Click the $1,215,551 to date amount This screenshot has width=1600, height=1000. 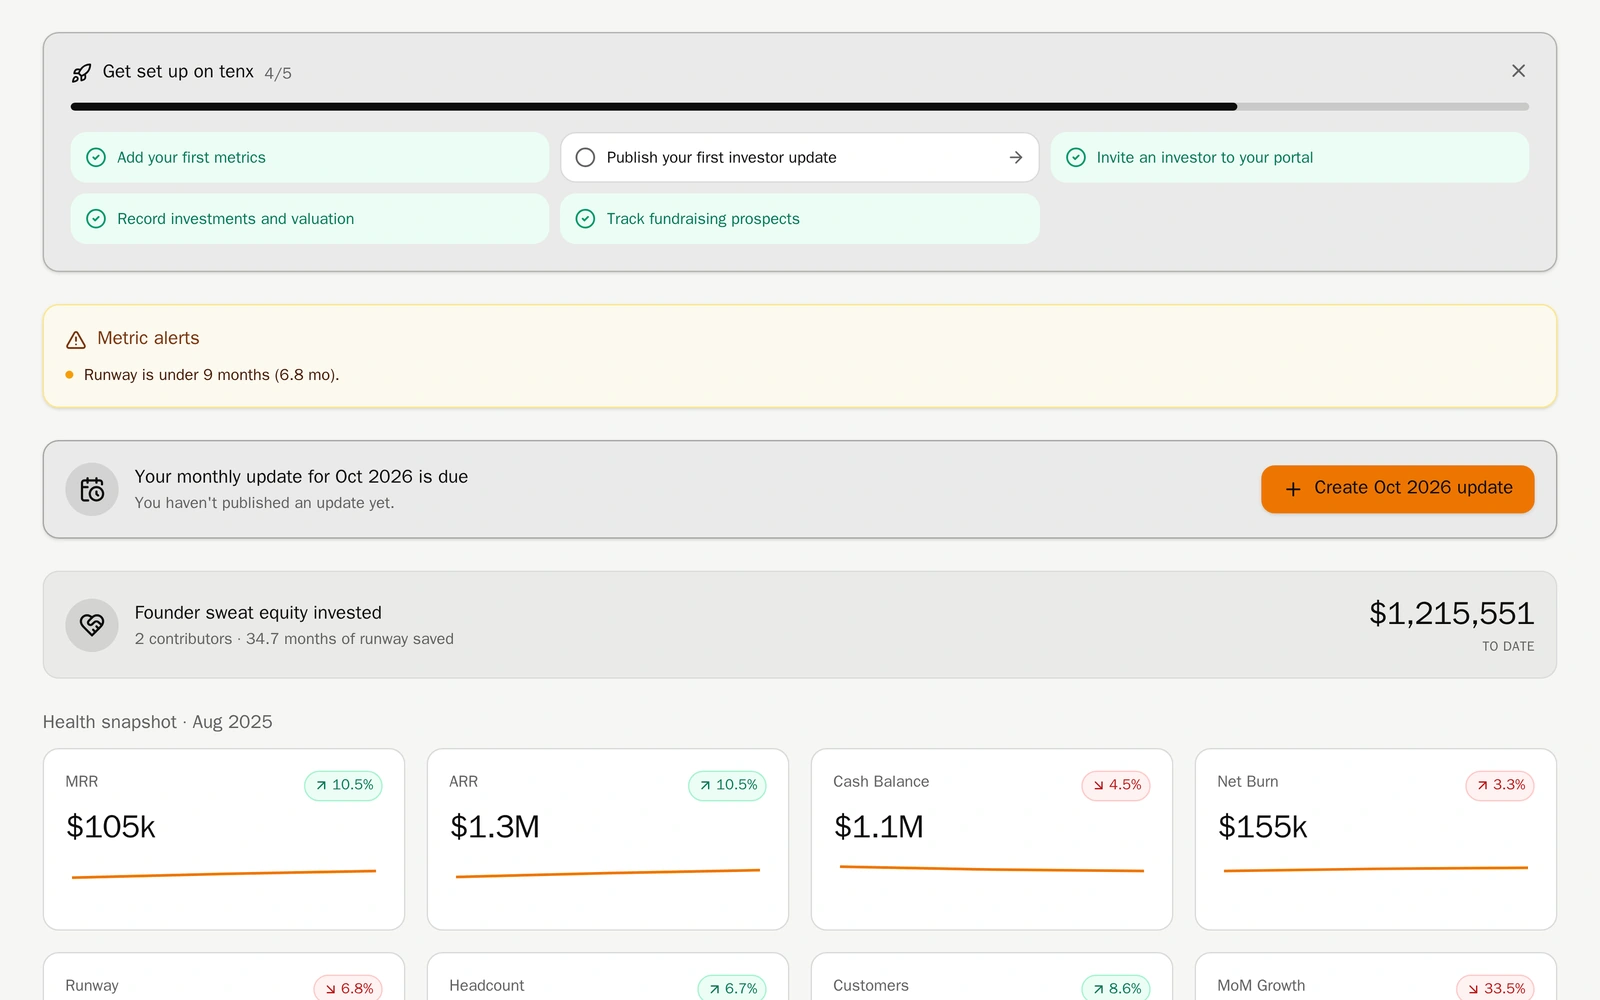point(1451,613)
